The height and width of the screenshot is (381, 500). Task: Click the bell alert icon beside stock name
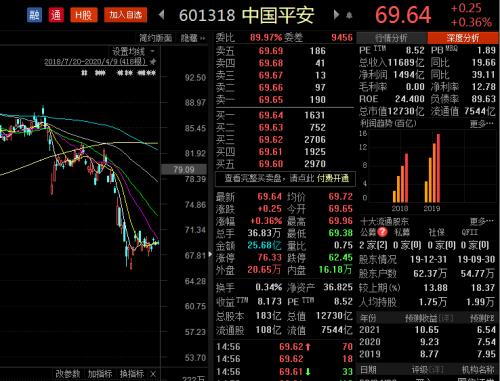349,15
